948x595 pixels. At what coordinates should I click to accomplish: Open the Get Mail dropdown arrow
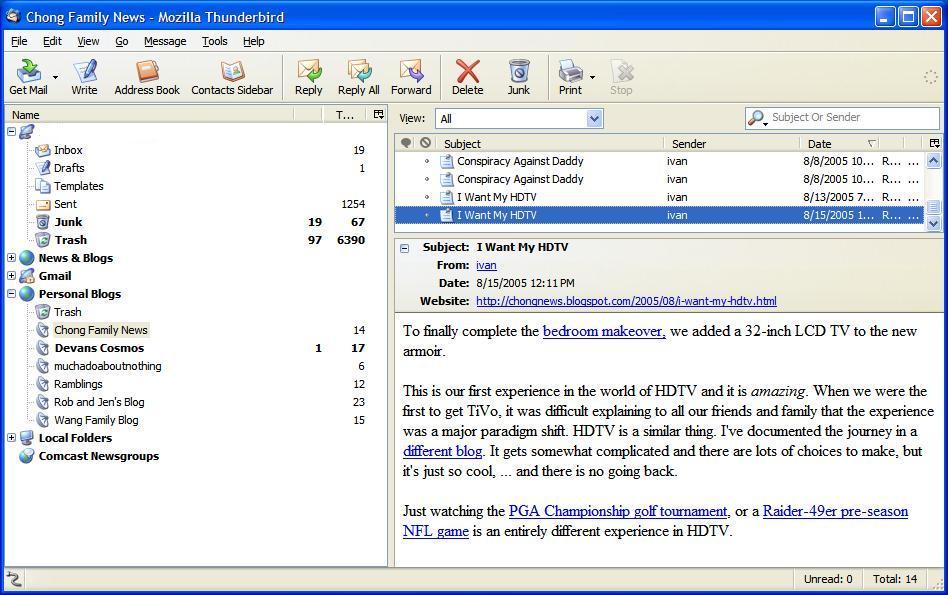[x=55, y=77]
